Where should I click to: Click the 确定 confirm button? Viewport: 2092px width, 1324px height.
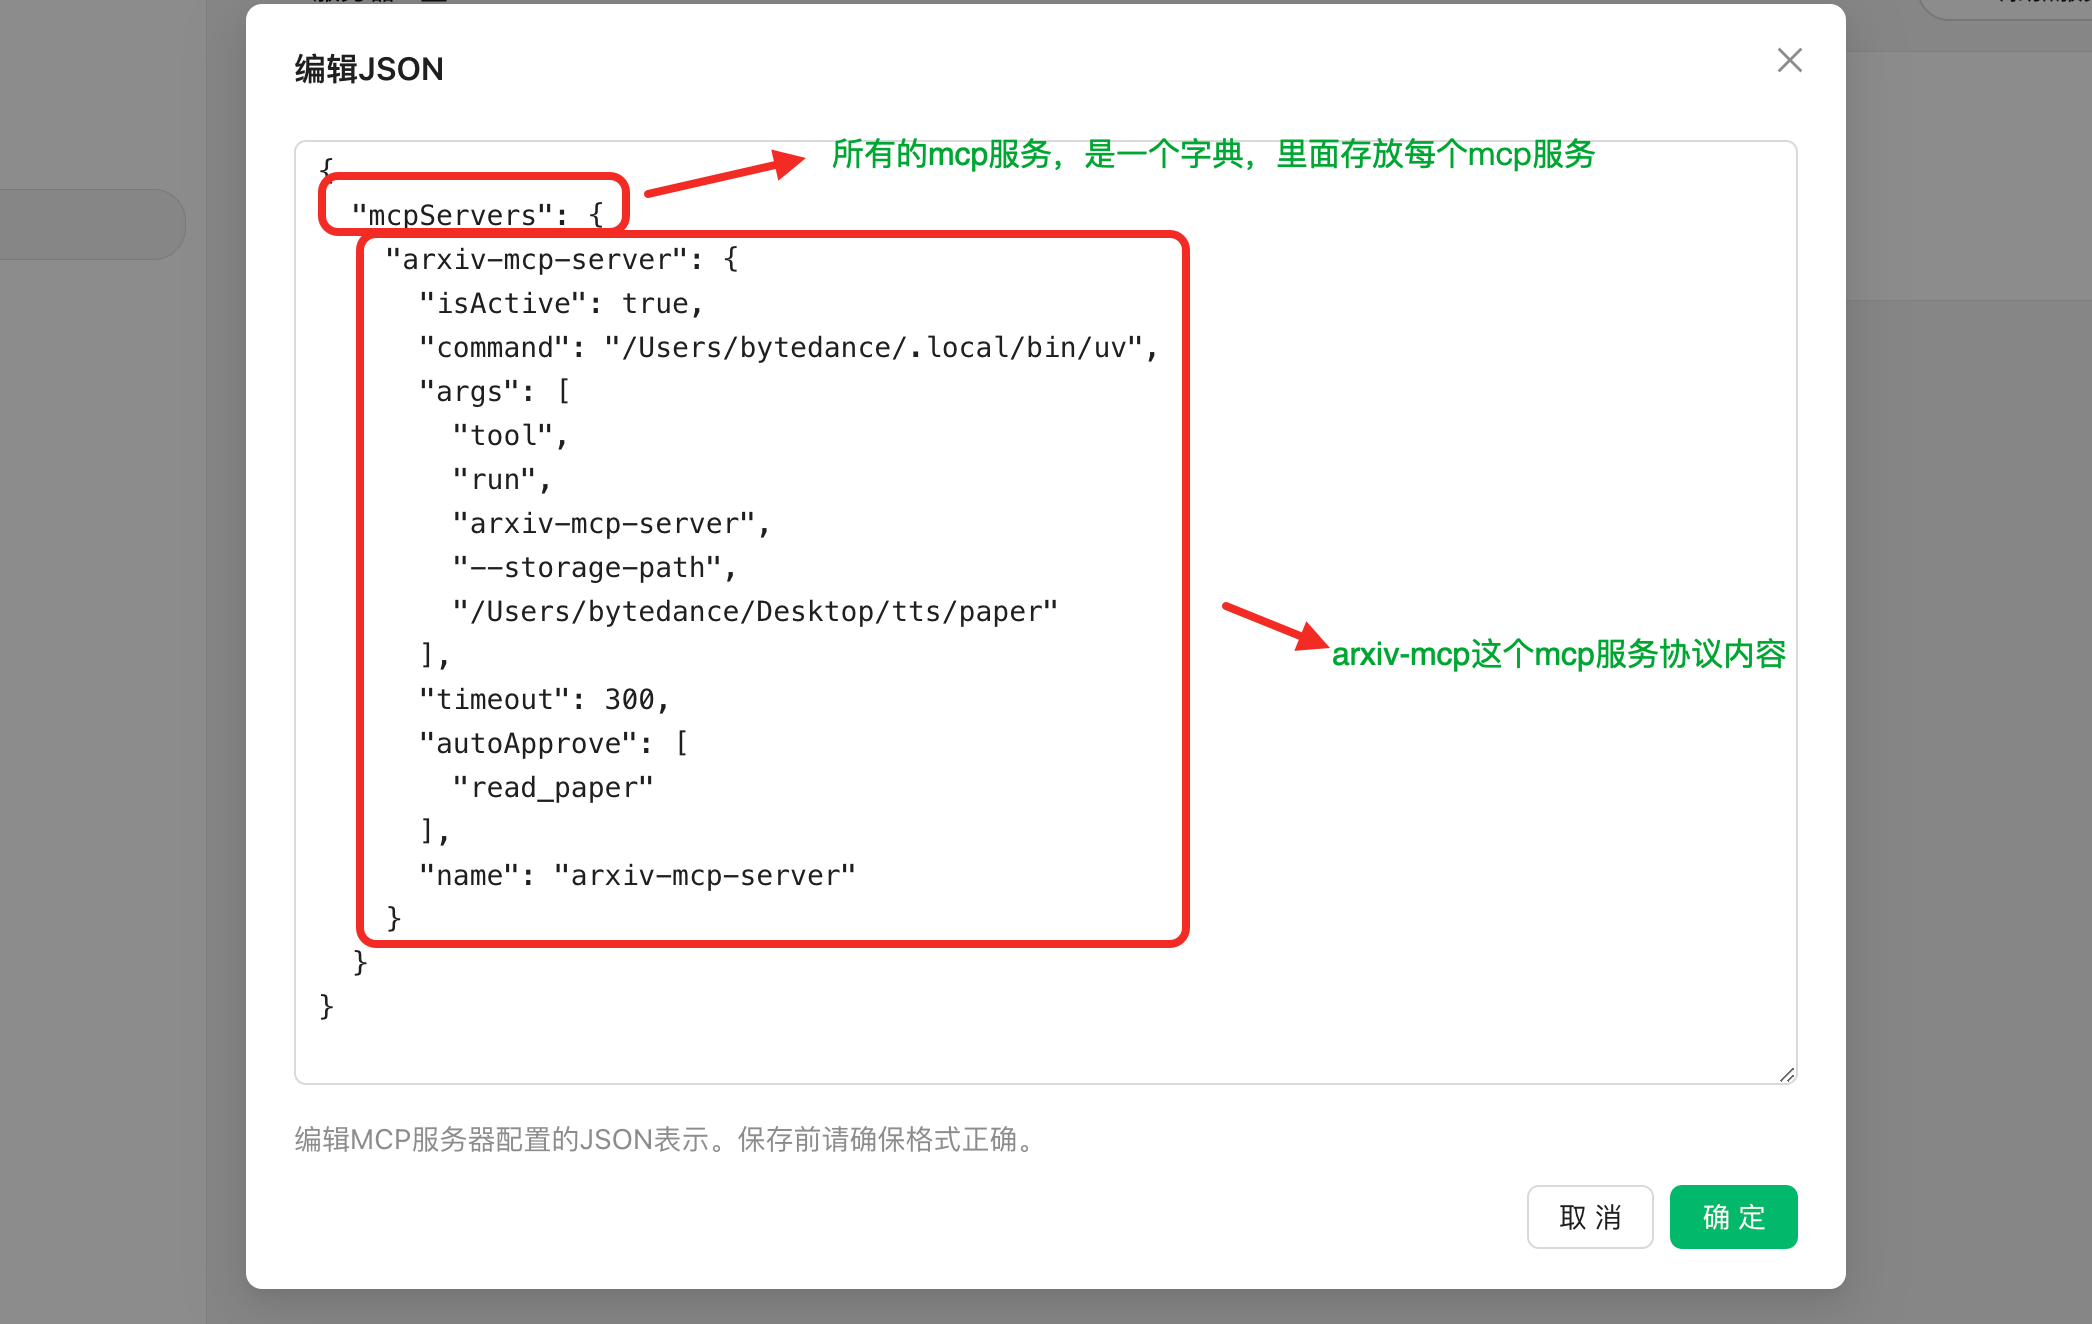[x=1733, y=1217]
